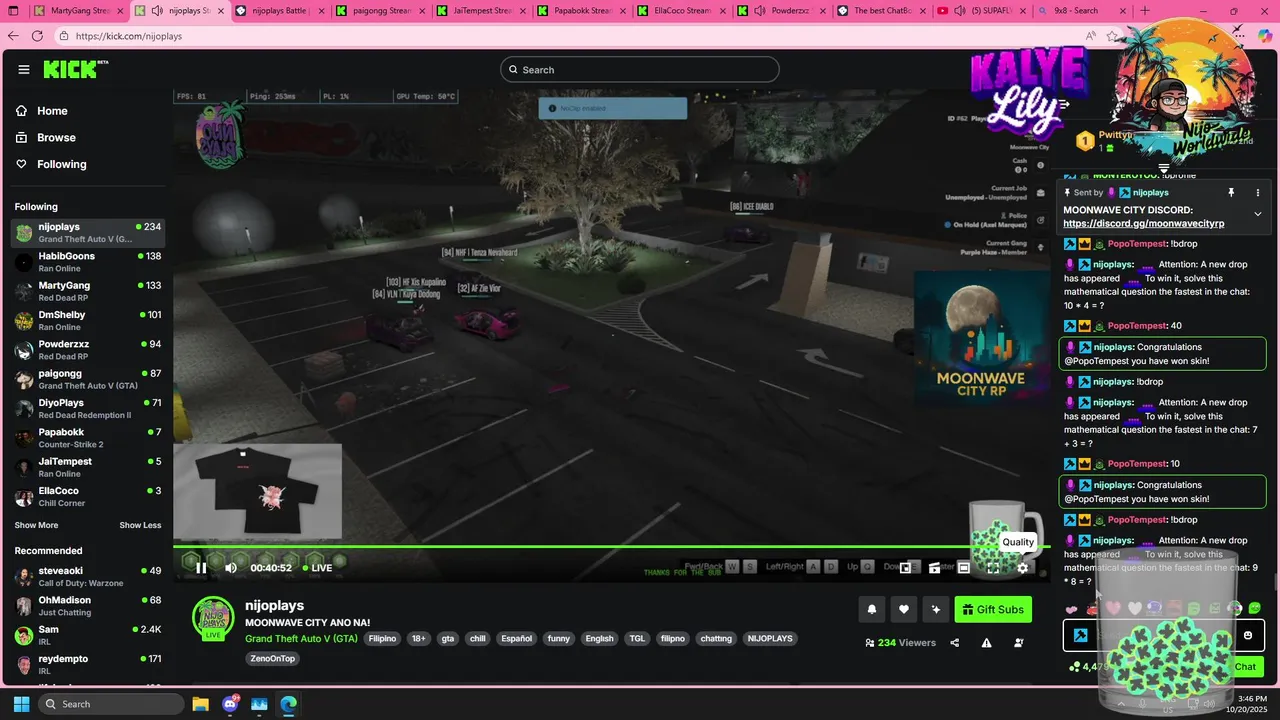
Task: Open the MartyGang channel in Following list
Action: (x=88, y=291)
